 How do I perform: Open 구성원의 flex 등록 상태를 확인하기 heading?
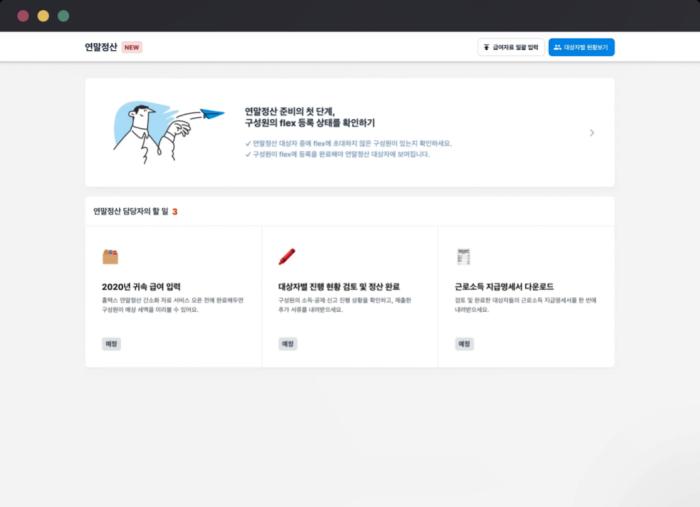(309, 123)
